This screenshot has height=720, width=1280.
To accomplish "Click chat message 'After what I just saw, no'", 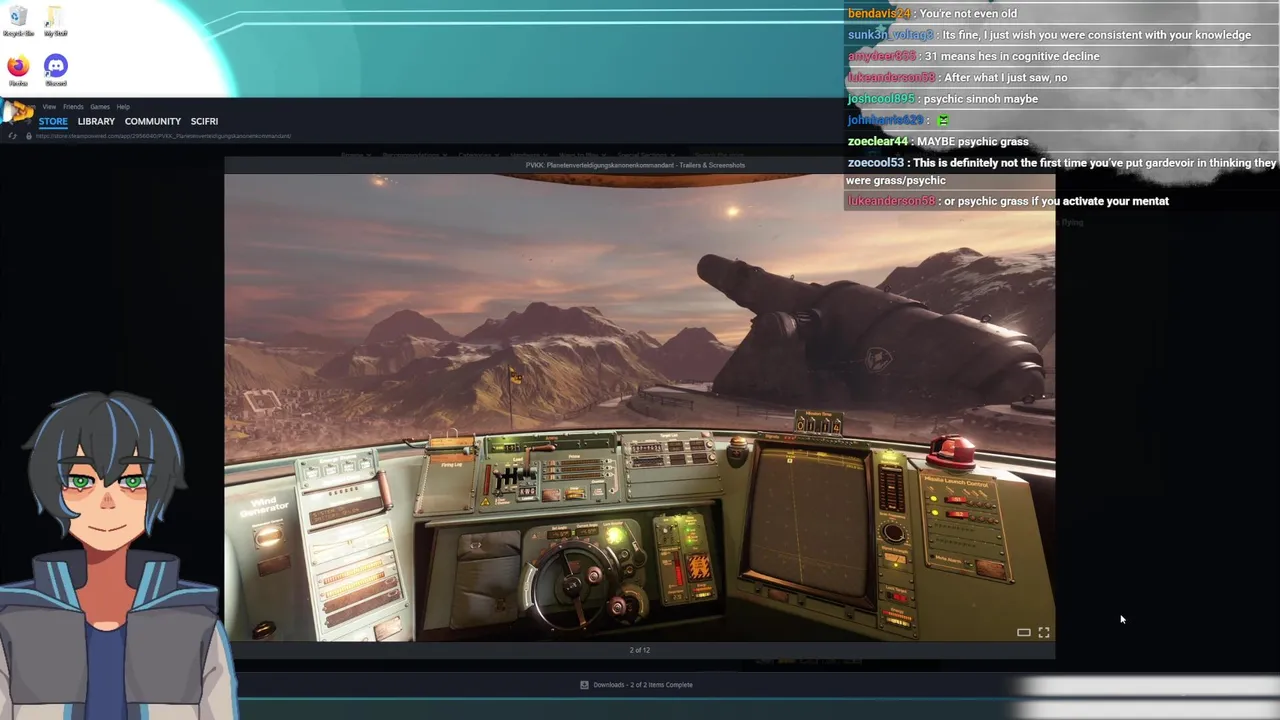I will pos(1006,77).
